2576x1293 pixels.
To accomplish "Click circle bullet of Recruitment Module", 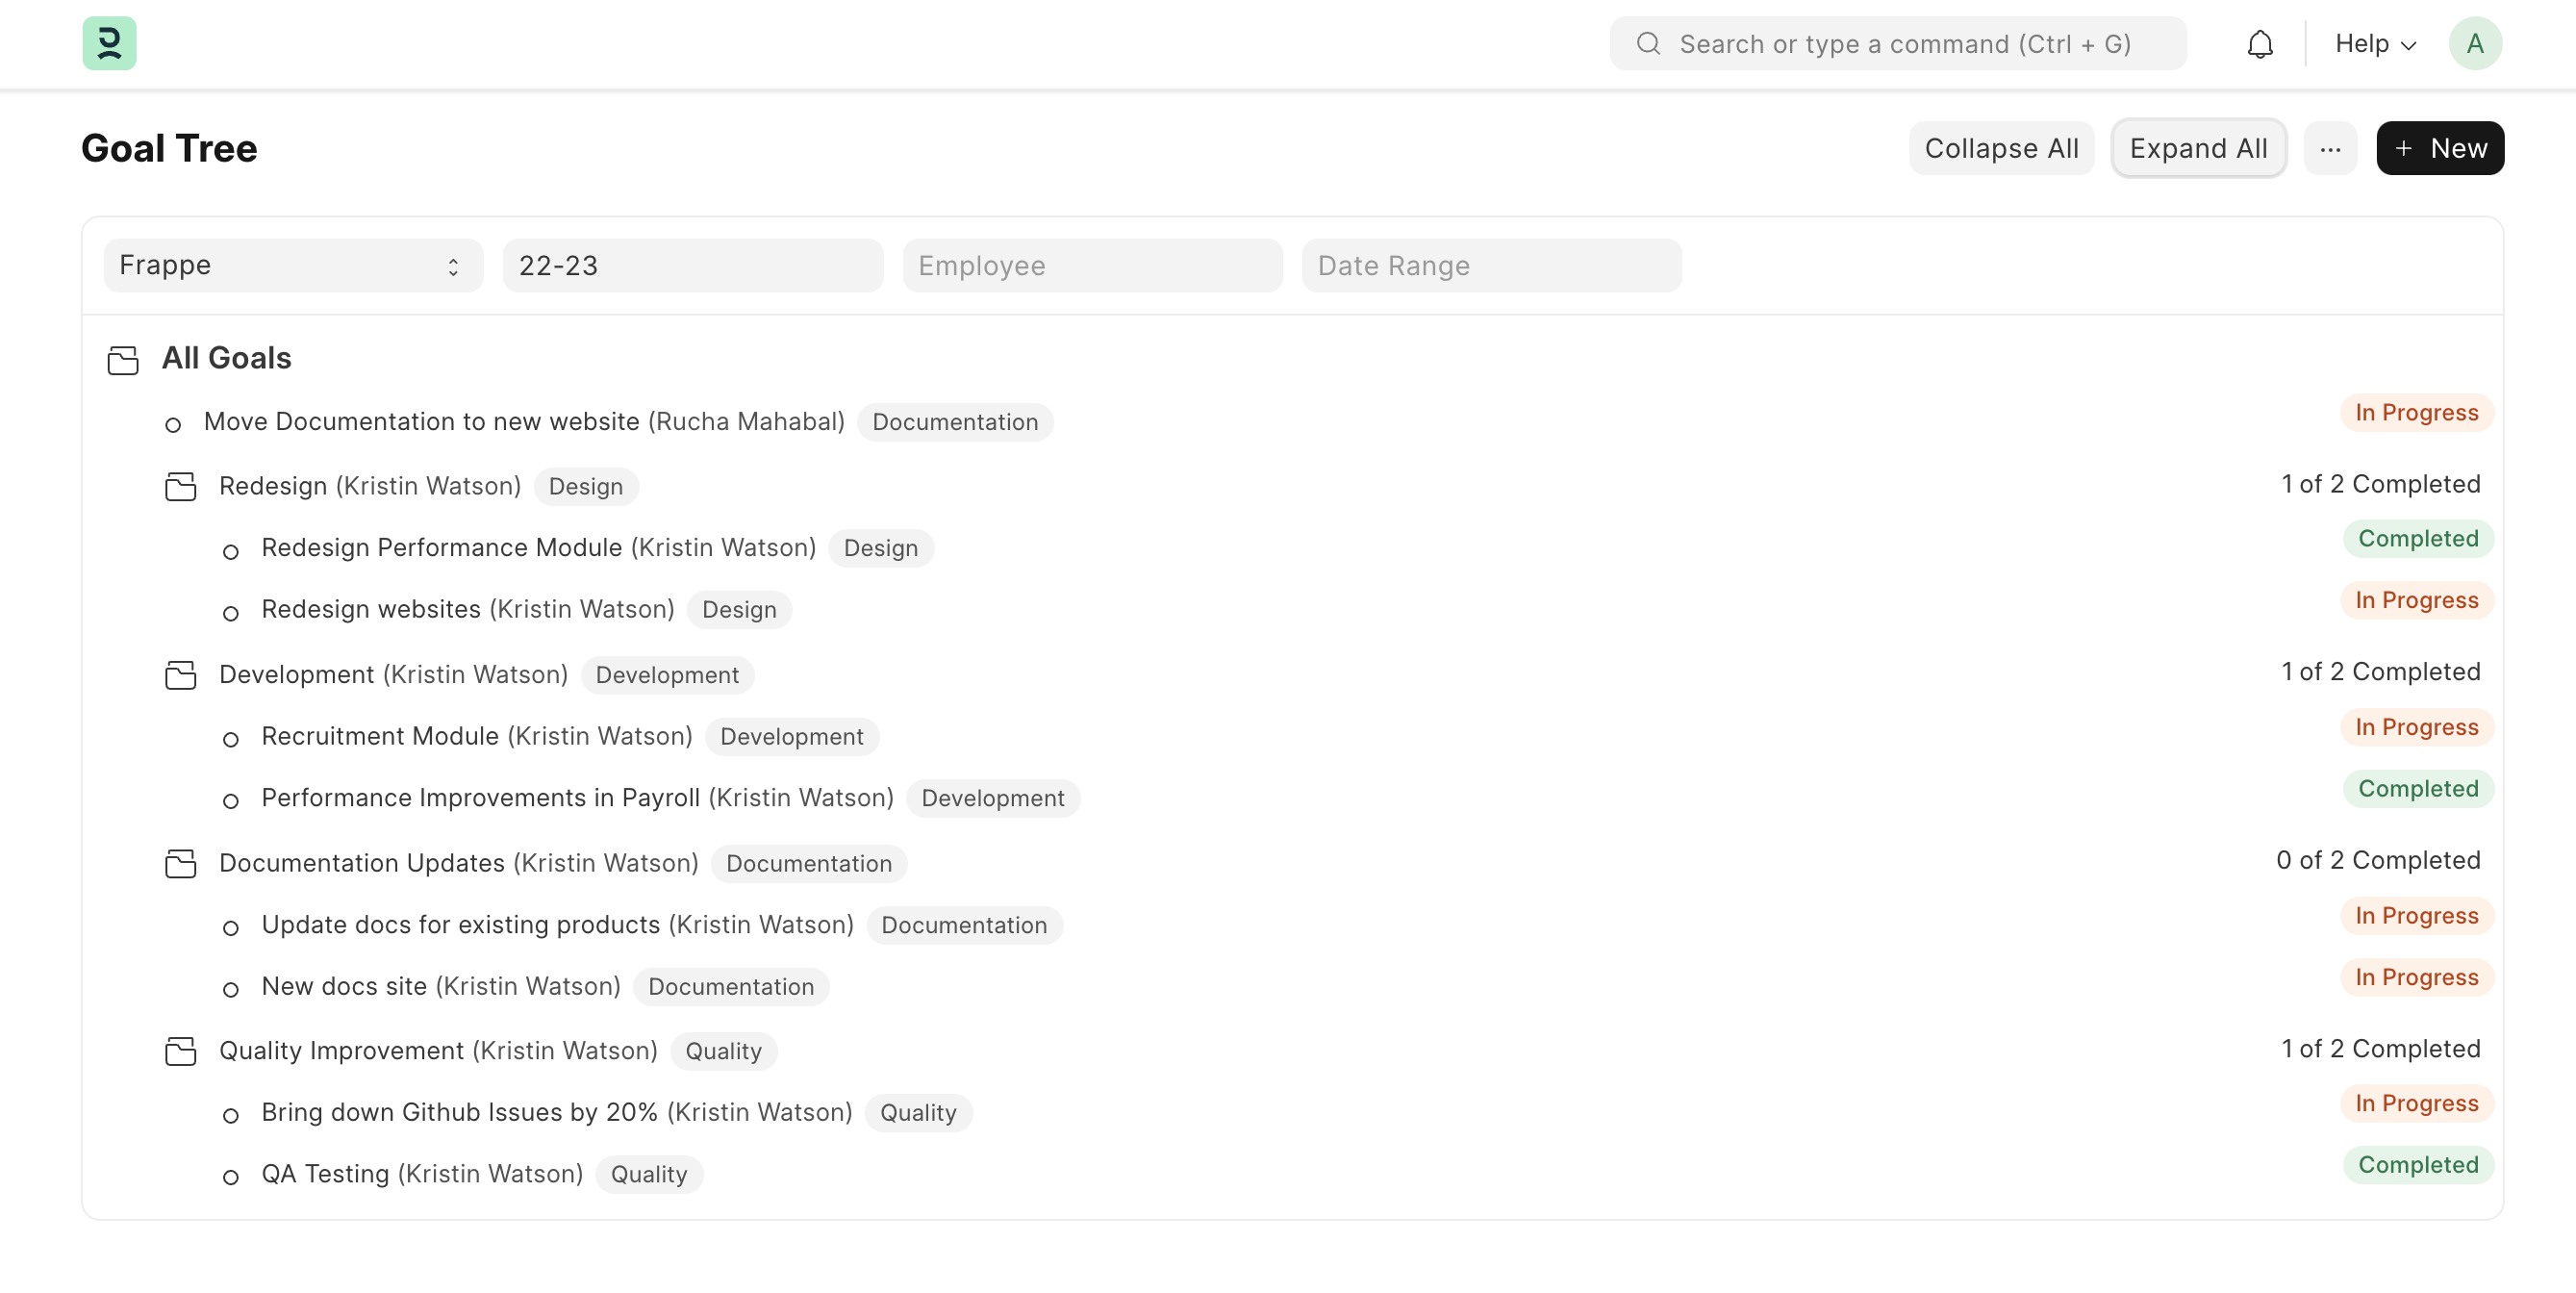I will (231, 740).
